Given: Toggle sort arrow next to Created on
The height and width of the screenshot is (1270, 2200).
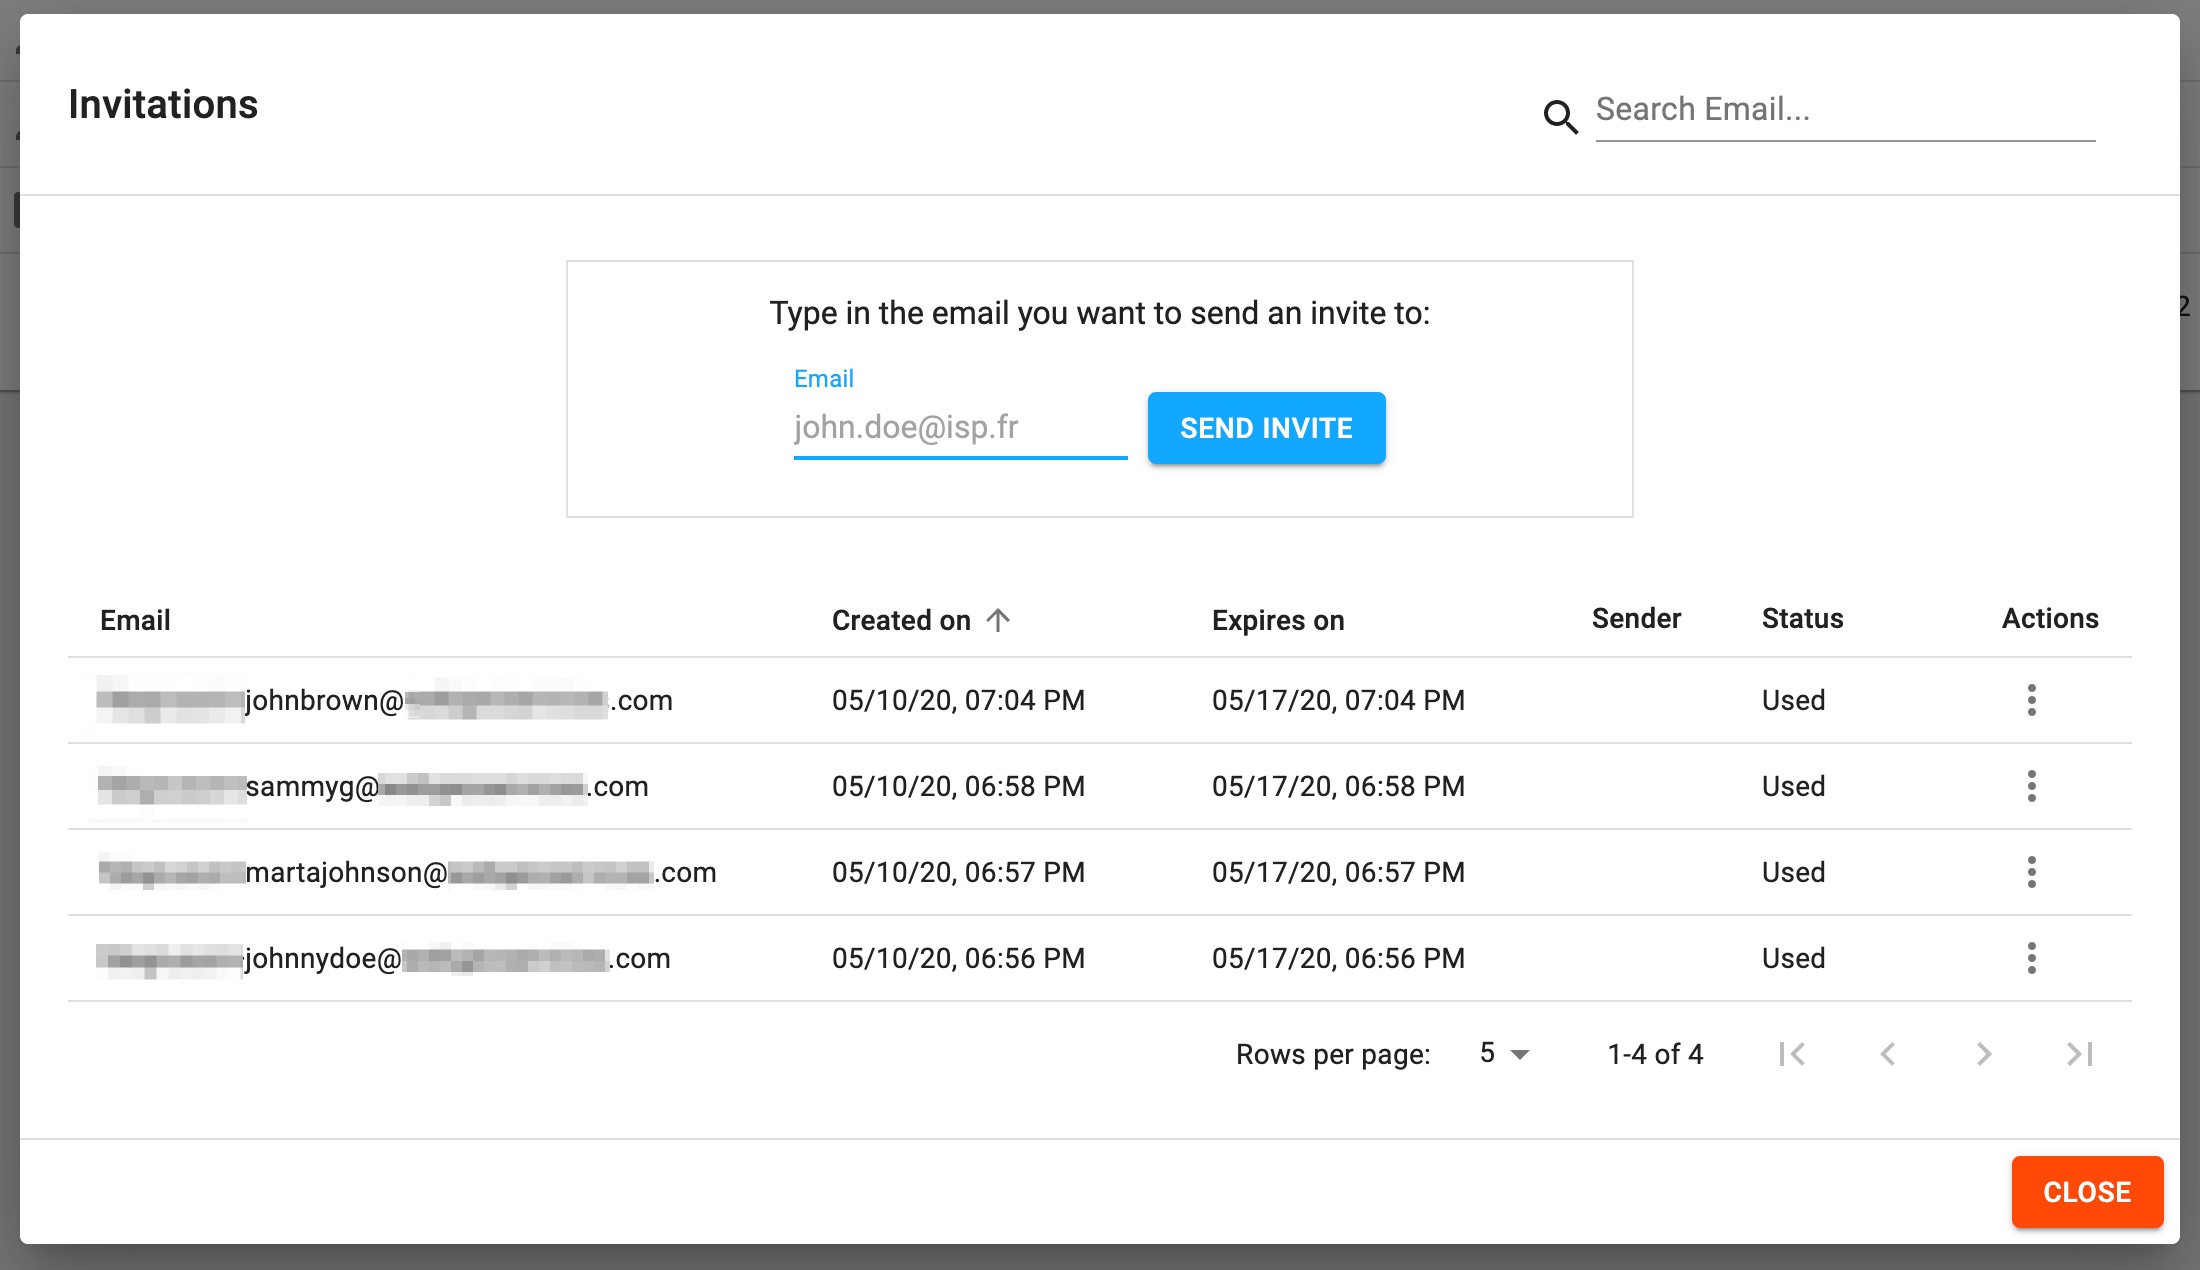Looking at the screenshot, I should (x=998, y=620).
